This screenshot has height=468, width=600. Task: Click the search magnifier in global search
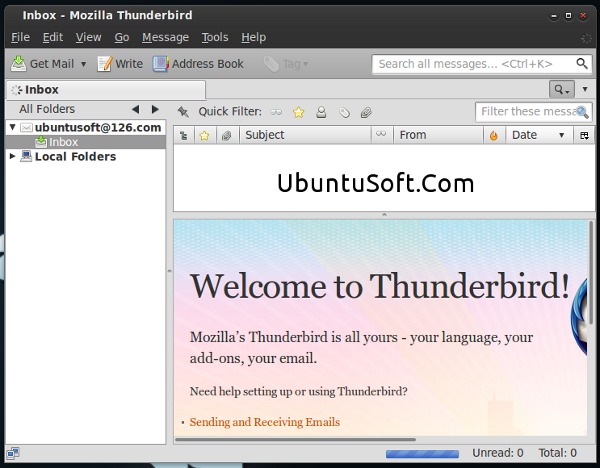point(582,64)
